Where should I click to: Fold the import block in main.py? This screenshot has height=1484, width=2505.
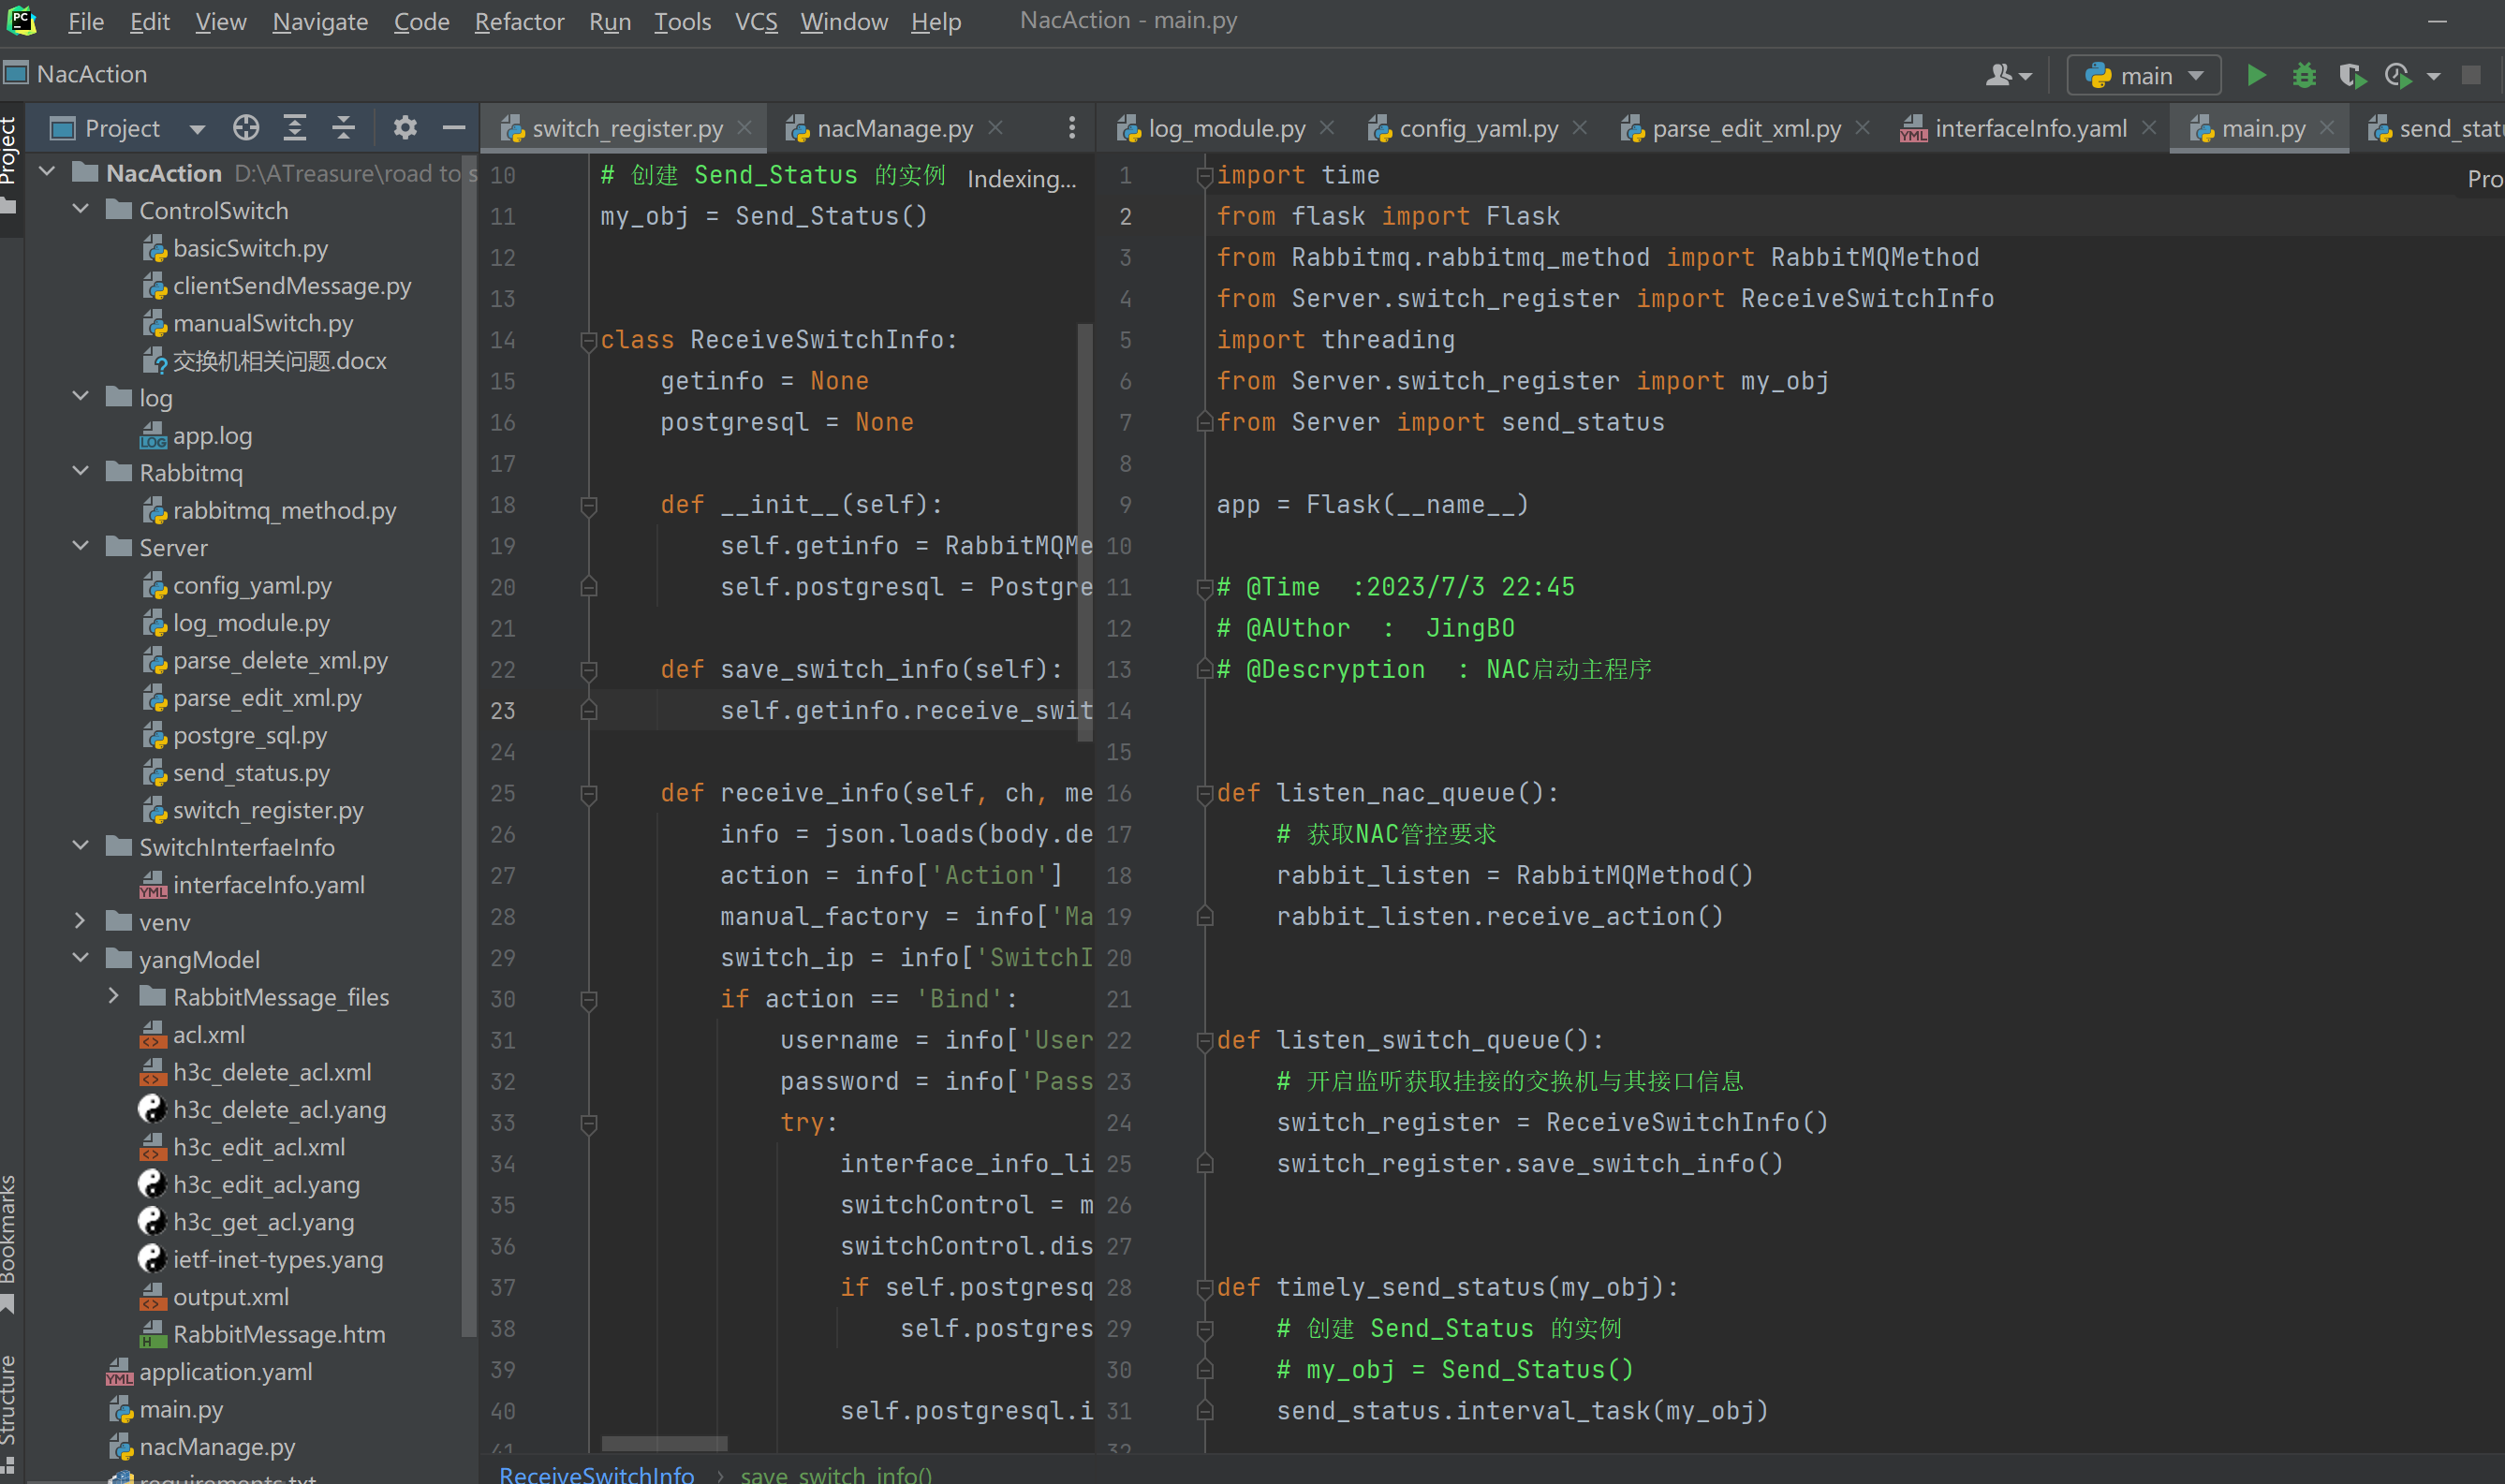pyautogui.click(x=1204, y=176)
